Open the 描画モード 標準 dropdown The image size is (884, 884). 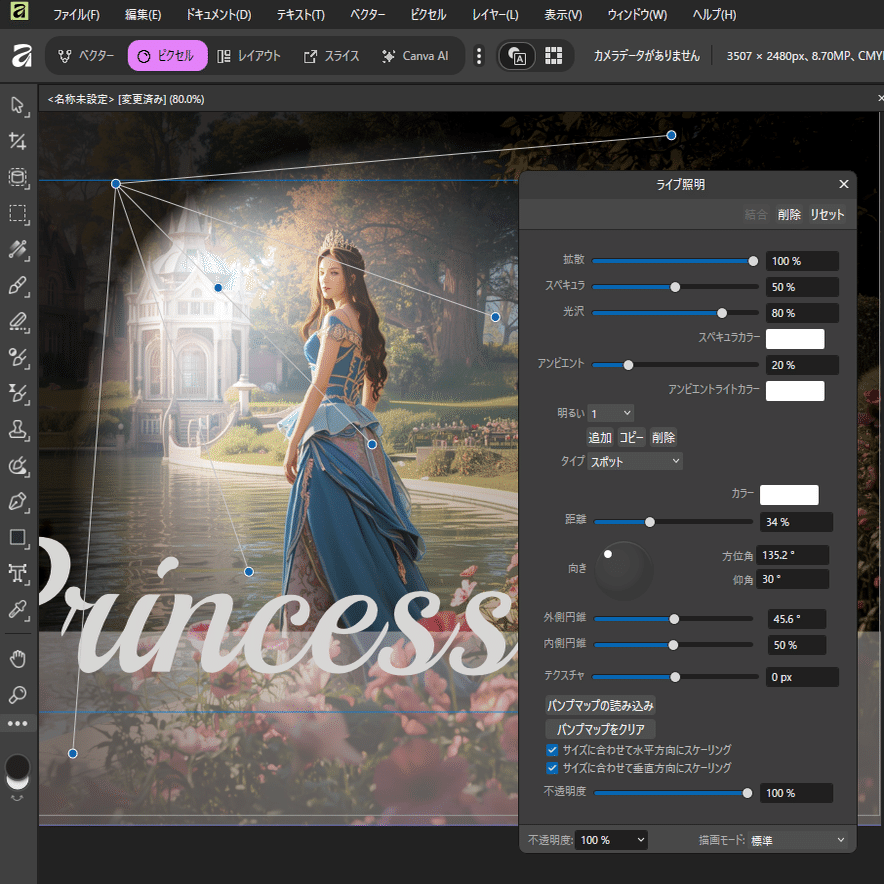[x=797, y=840]
